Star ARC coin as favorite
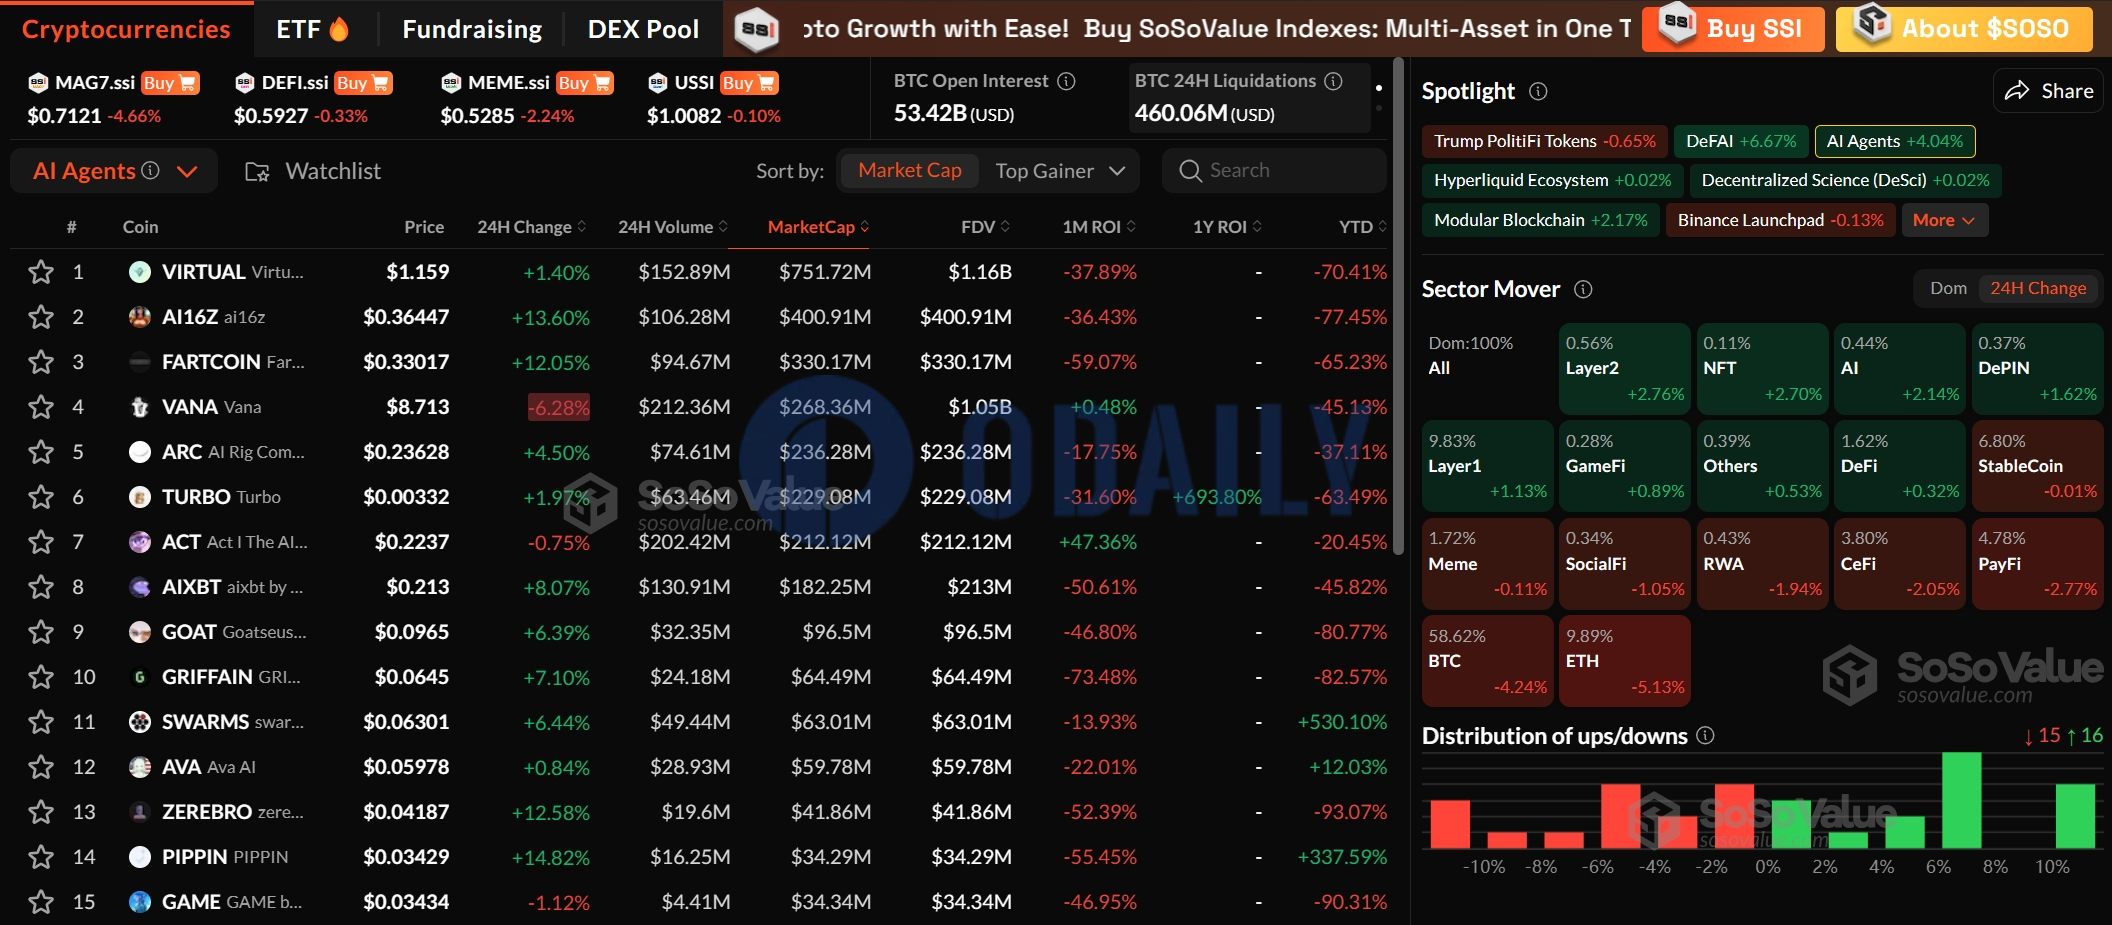This screenshot has height=925, width=2112. (41, 452)
